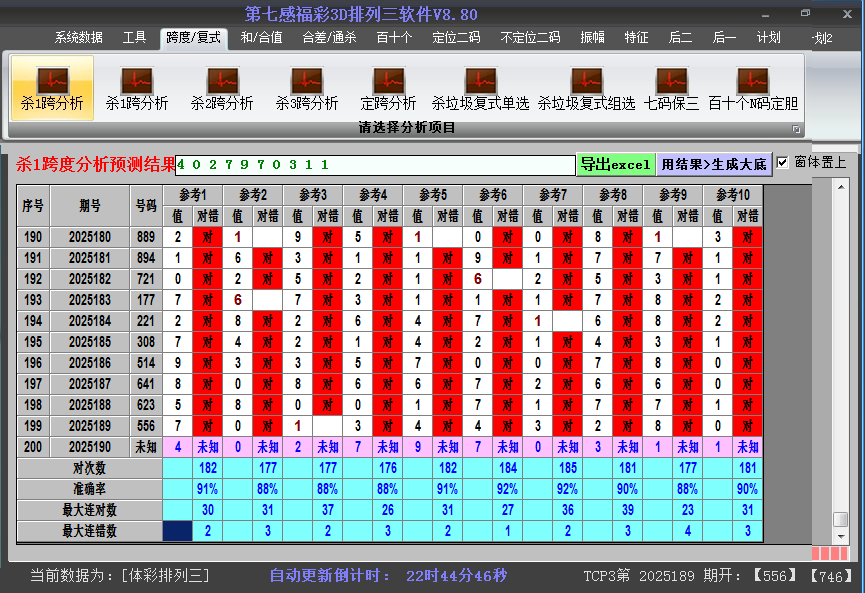Image resolution: width=865 pixels, height=593 pixels.
Task: Click the 导出excel button
Action: click(616, 164)
